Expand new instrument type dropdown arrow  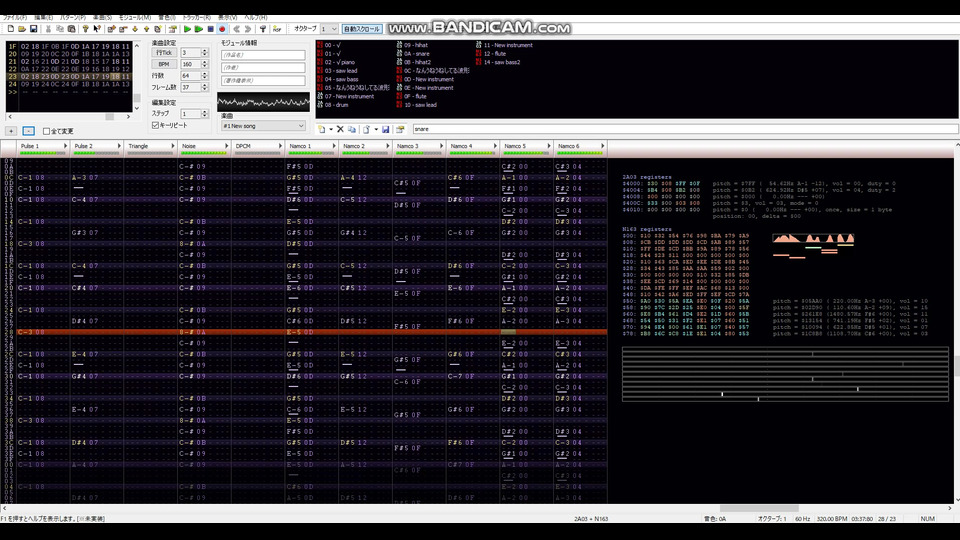pos(331,129)
